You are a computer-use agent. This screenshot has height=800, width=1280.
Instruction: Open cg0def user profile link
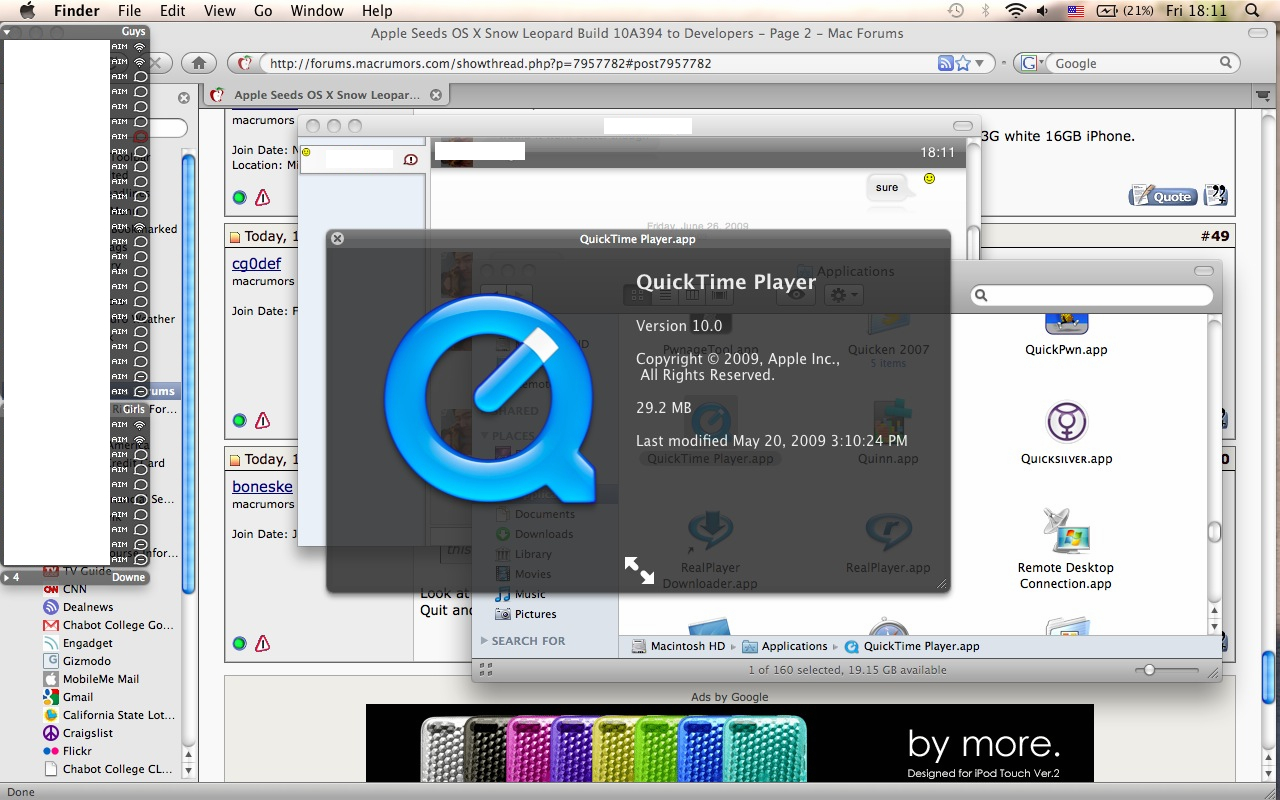[257, 264]
